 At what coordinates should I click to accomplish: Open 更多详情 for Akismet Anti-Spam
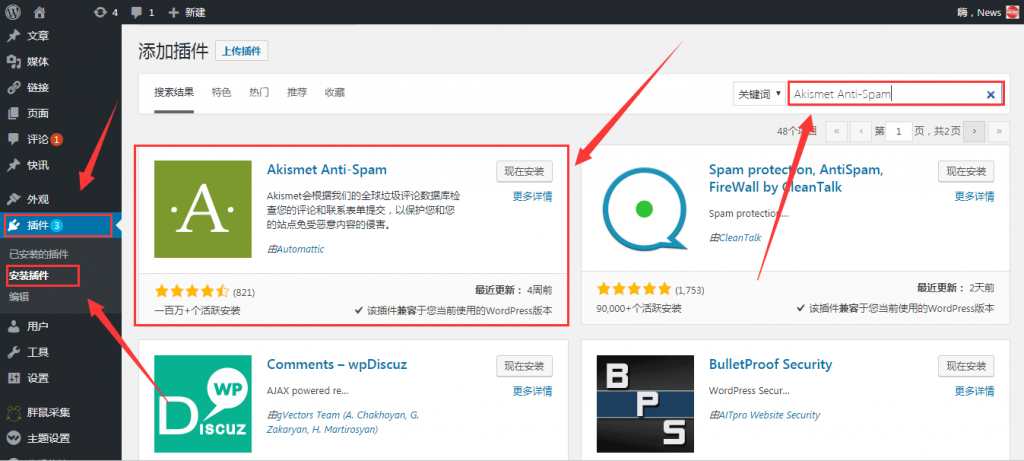point(532,196)
